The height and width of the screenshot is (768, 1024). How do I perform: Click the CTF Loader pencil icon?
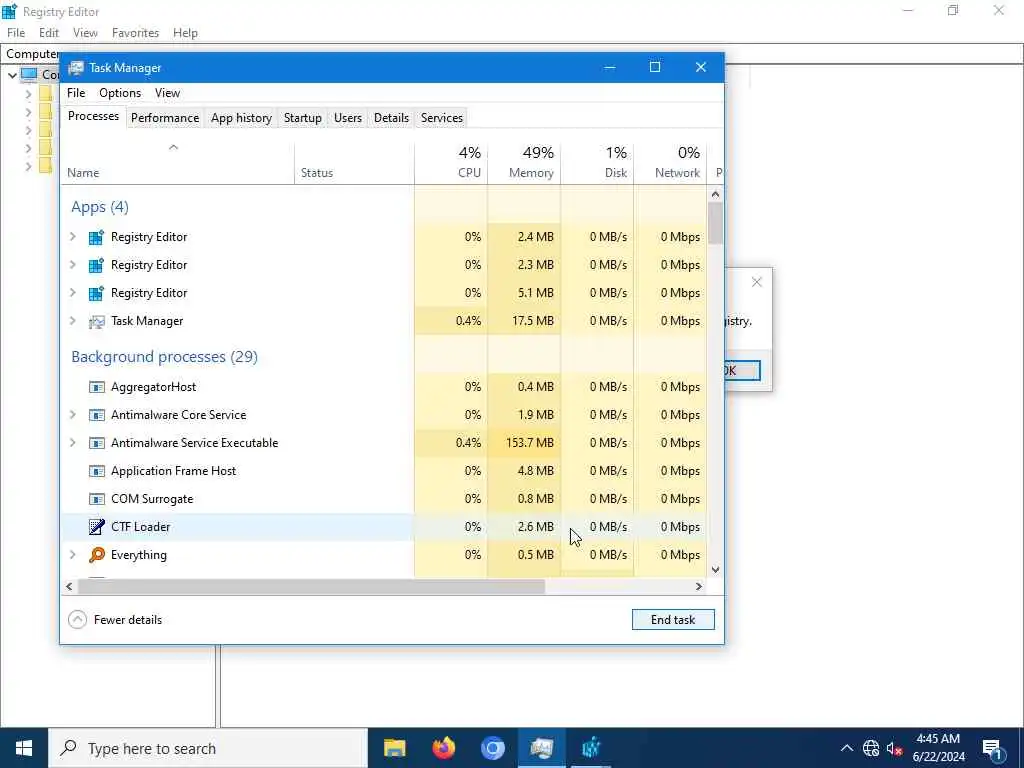click(x=97, y=526)
